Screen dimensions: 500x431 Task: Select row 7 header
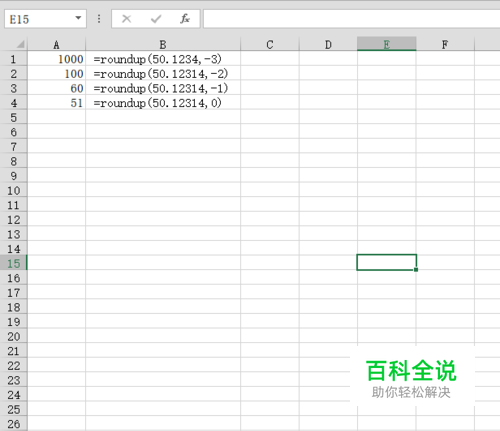click(x=13, y=147)
